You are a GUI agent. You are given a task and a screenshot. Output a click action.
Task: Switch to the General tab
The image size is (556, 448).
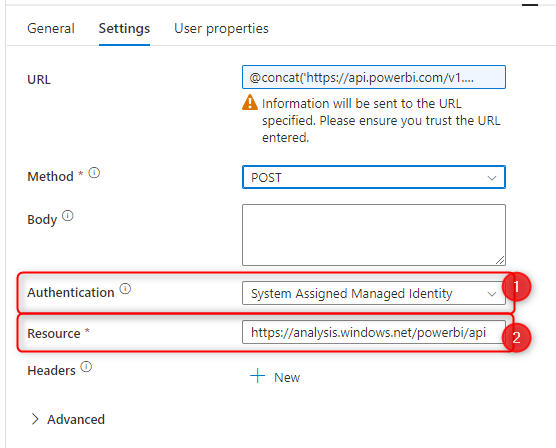pos(51,28)
